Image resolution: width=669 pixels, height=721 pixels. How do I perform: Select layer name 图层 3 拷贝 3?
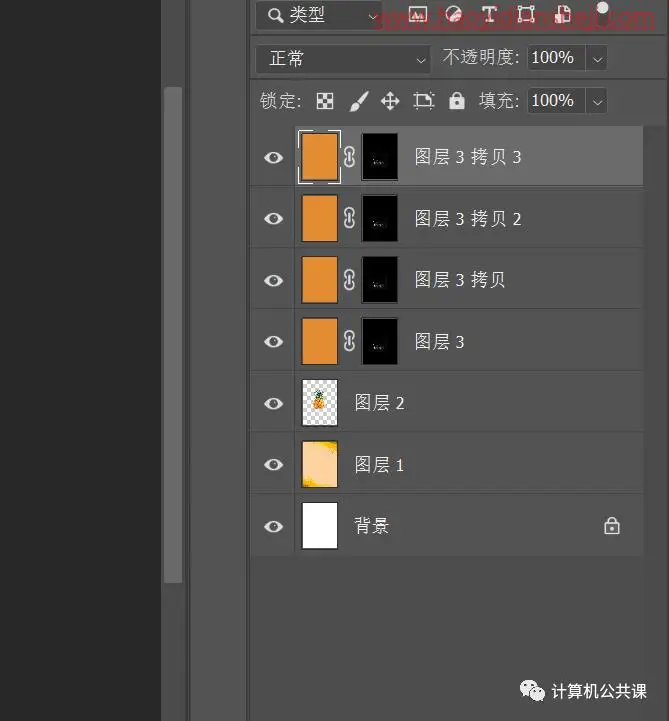click(468, 157)
